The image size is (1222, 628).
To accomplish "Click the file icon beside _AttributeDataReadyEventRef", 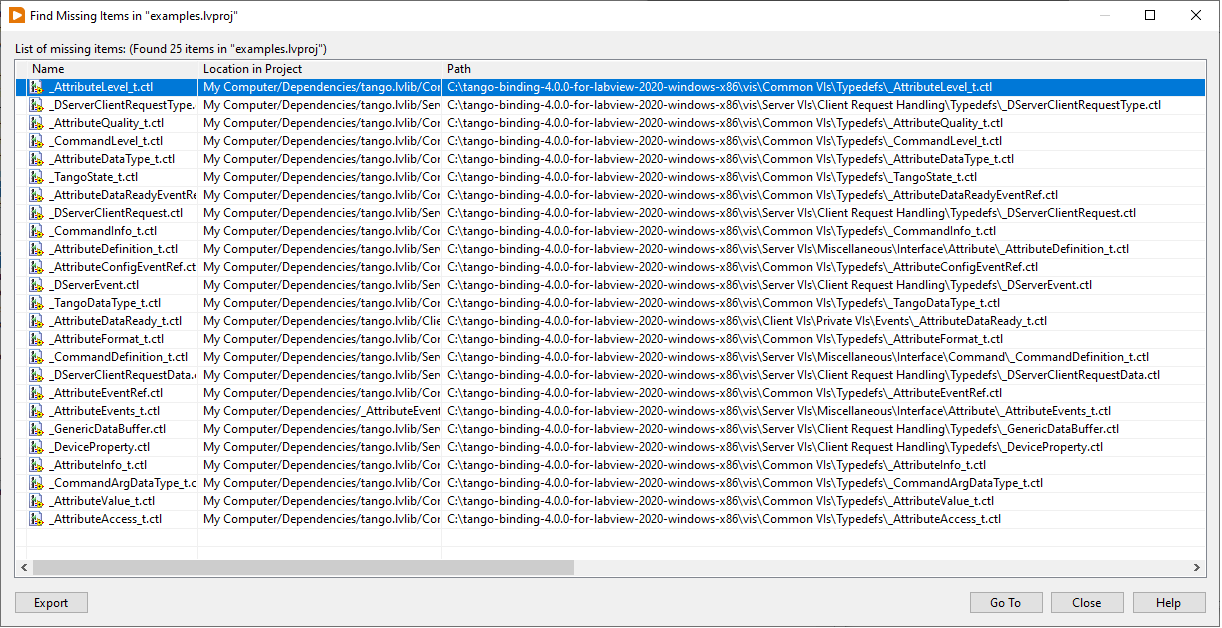I will pyautogui.click(x=36, y=195).
